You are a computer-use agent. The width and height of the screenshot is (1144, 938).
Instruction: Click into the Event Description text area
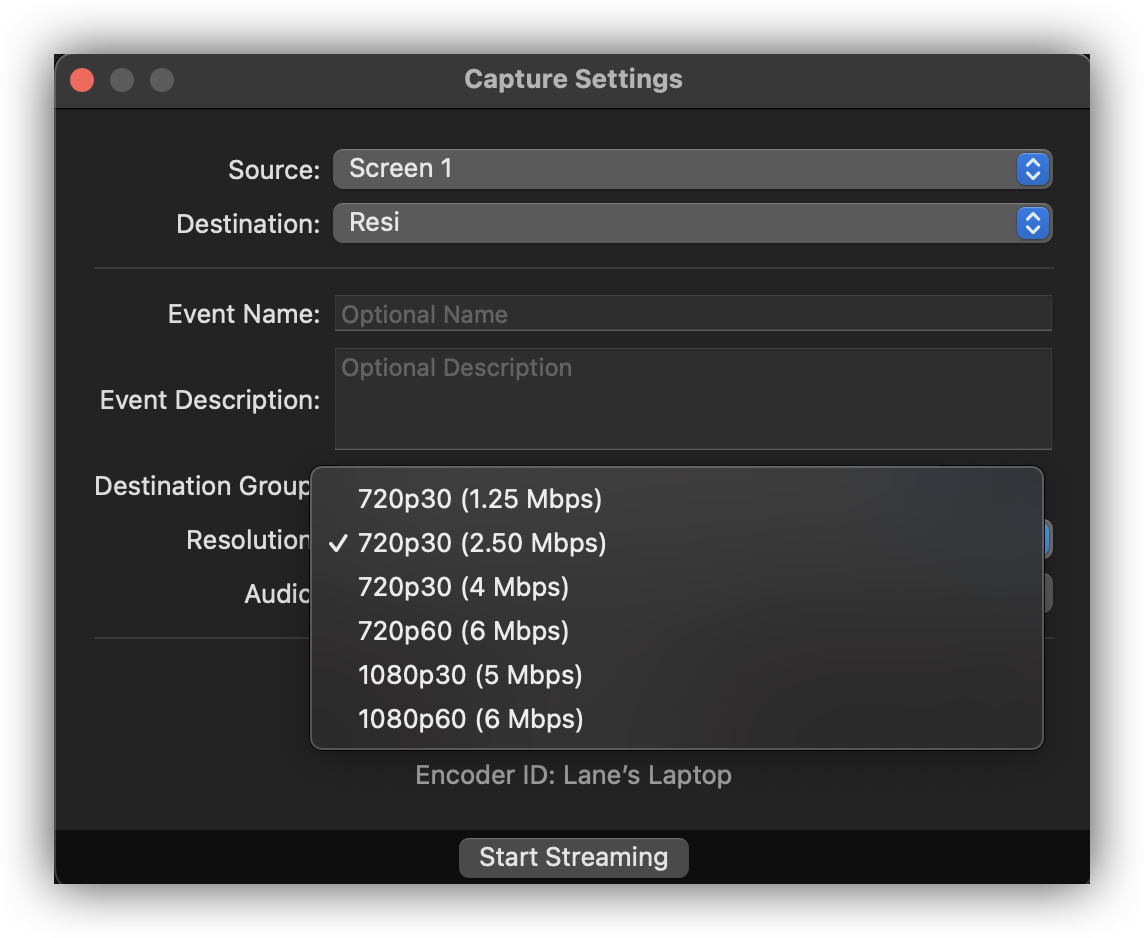pos(692,399)
